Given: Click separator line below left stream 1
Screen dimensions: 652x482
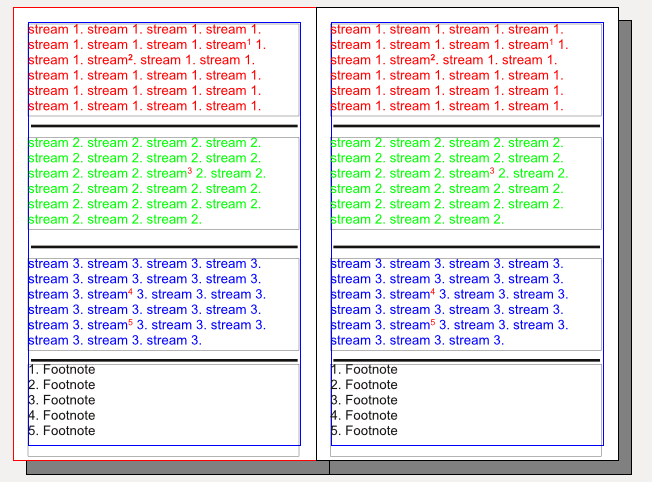Looking at the screenshot, I should (164, 126).
